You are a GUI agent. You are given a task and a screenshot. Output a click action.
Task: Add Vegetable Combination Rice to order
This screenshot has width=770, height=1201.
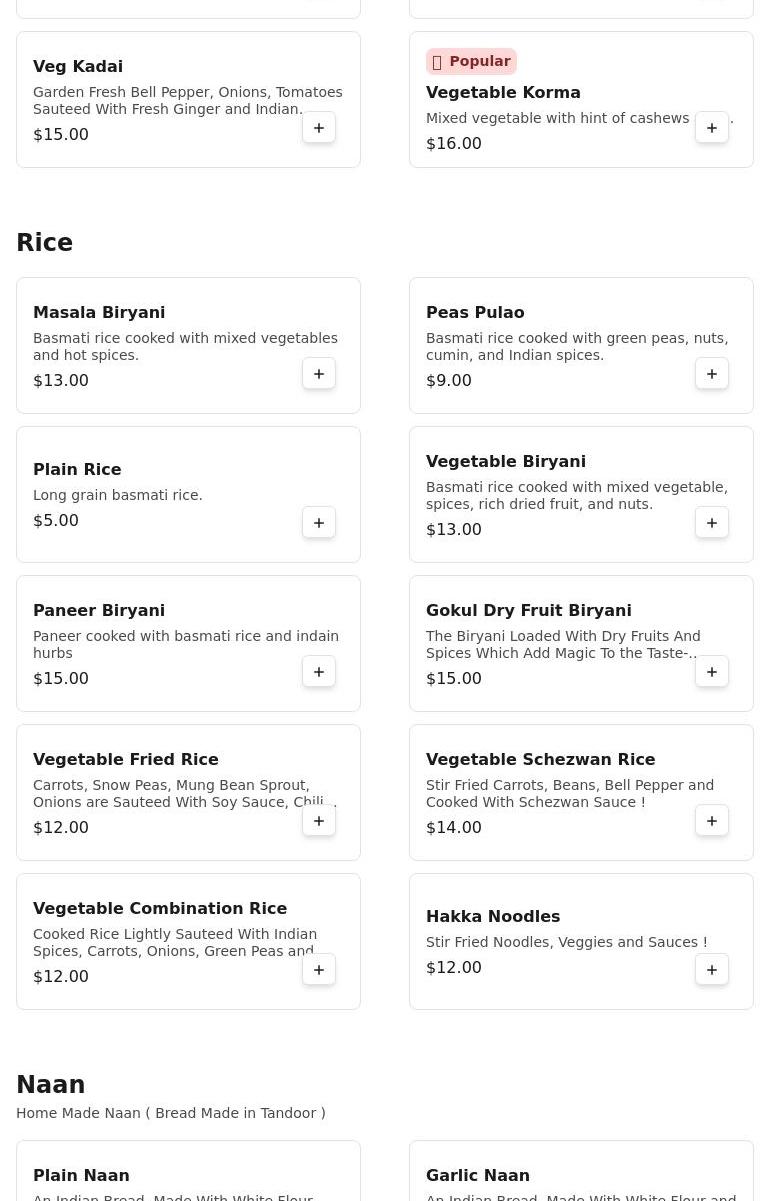coord(319,970)
